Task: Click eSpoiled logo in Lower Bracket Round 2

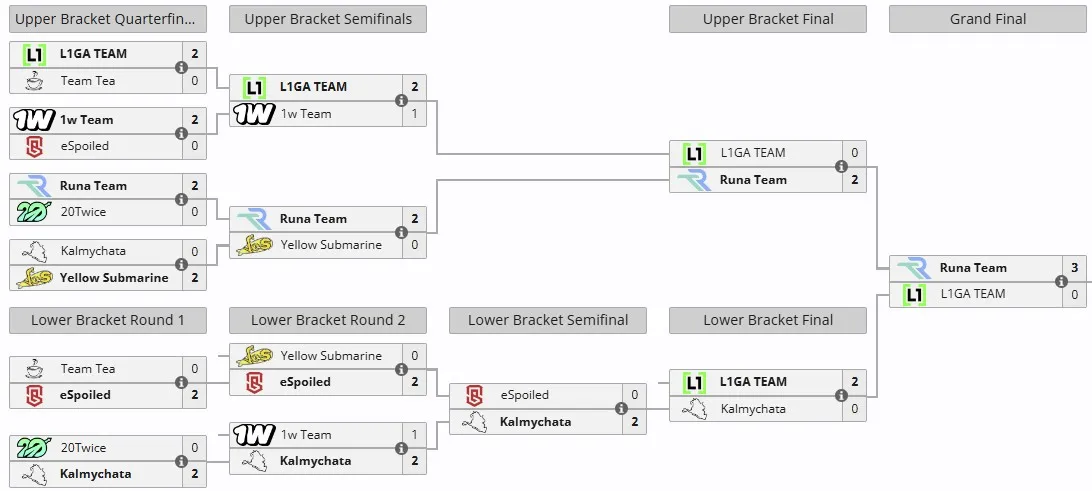Action: (254, 382)
